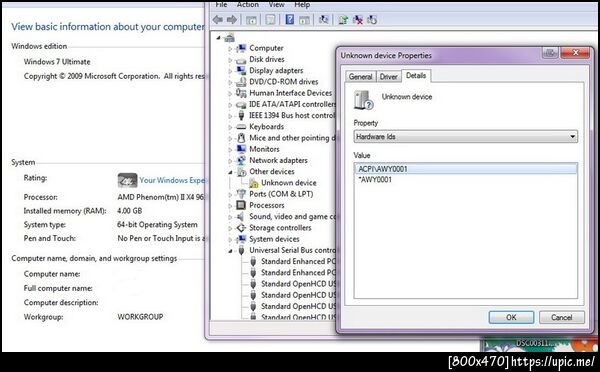
Task: Switch to the Driver tab
Action: 388,77
